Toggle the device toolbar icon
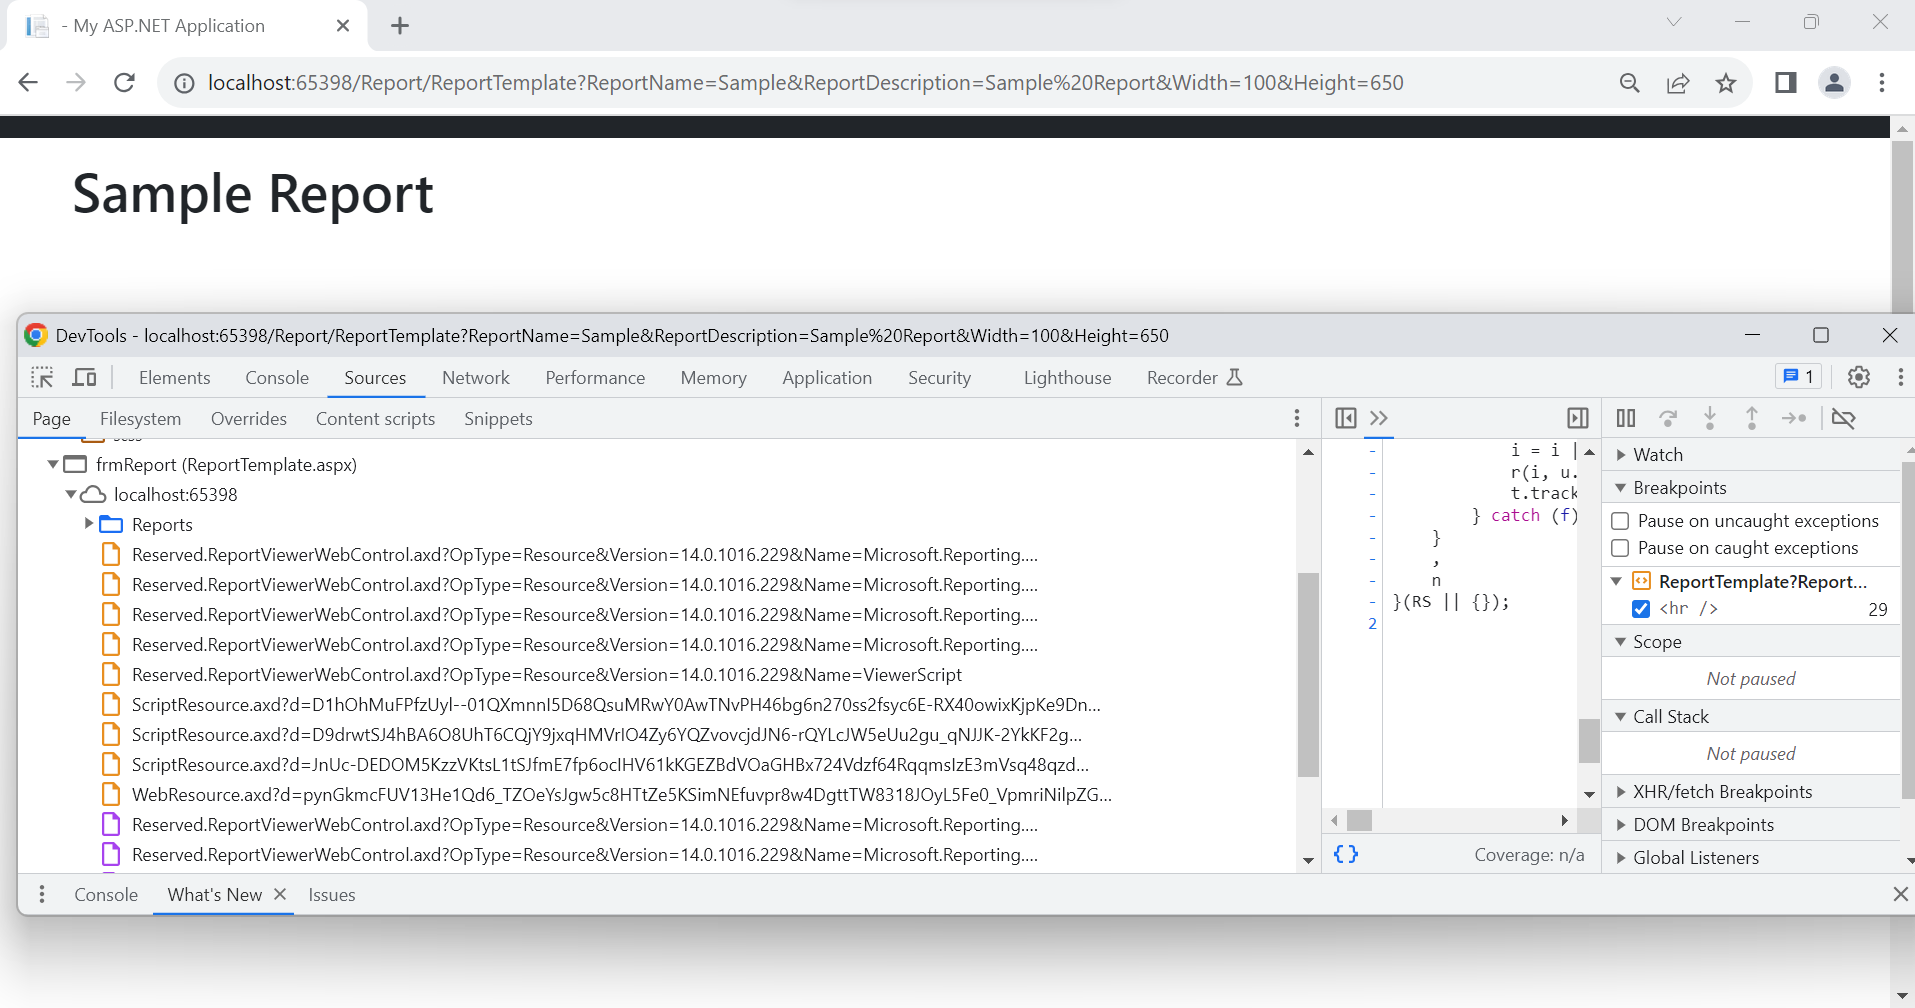 [85, 378]
